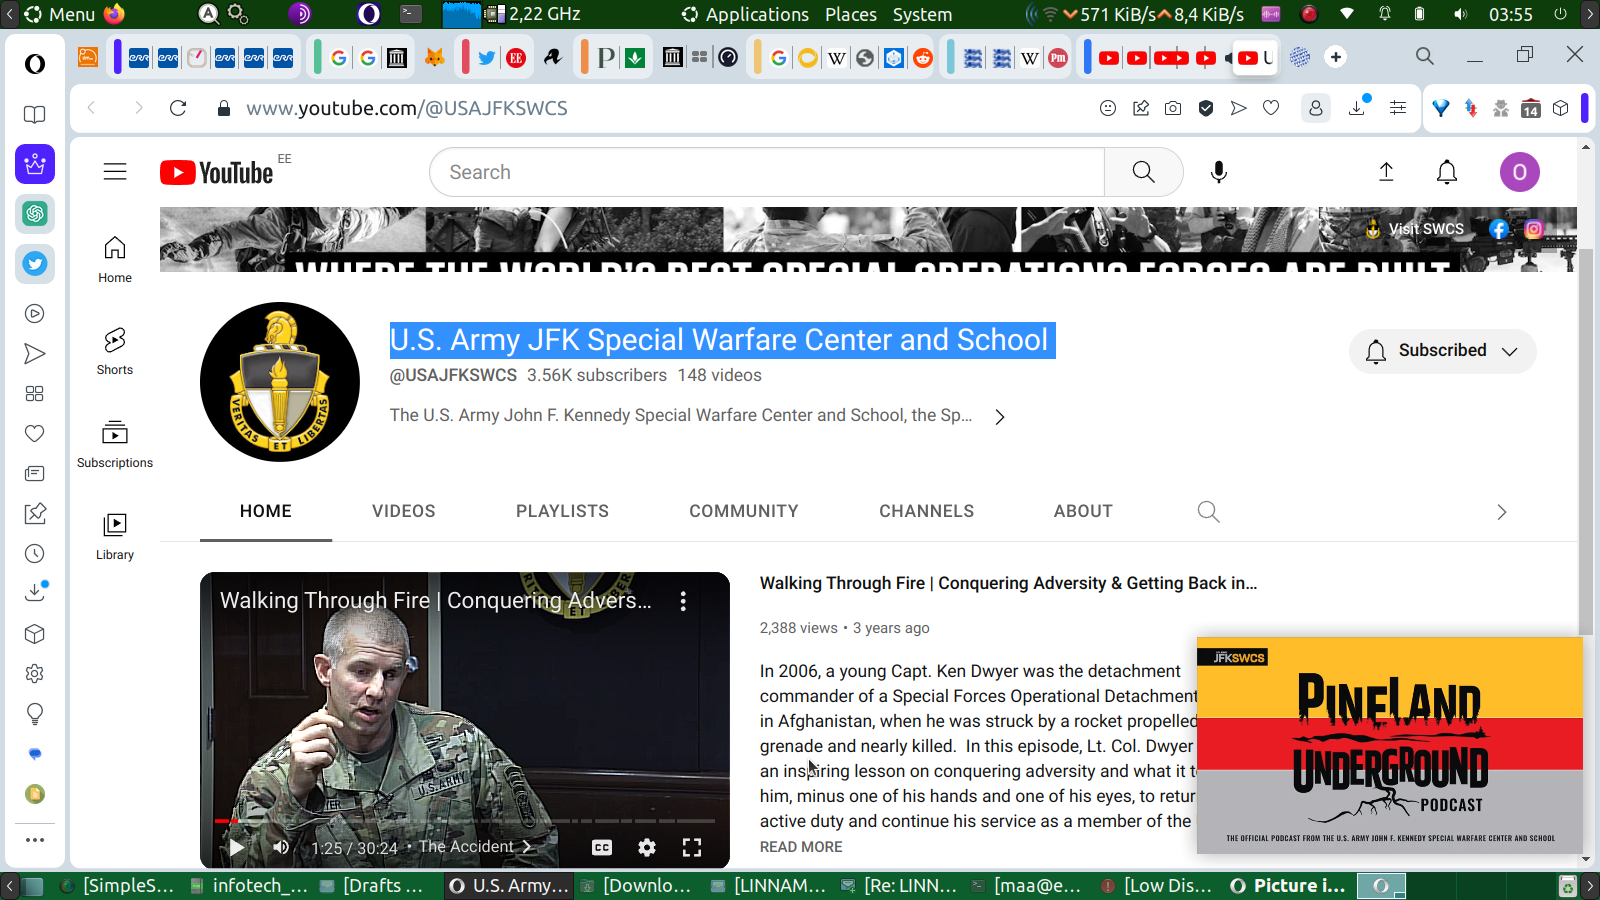Click the Visit SWCS banner link
The height and width of the screenshot is (900, 1600).
click(1415, 229)
